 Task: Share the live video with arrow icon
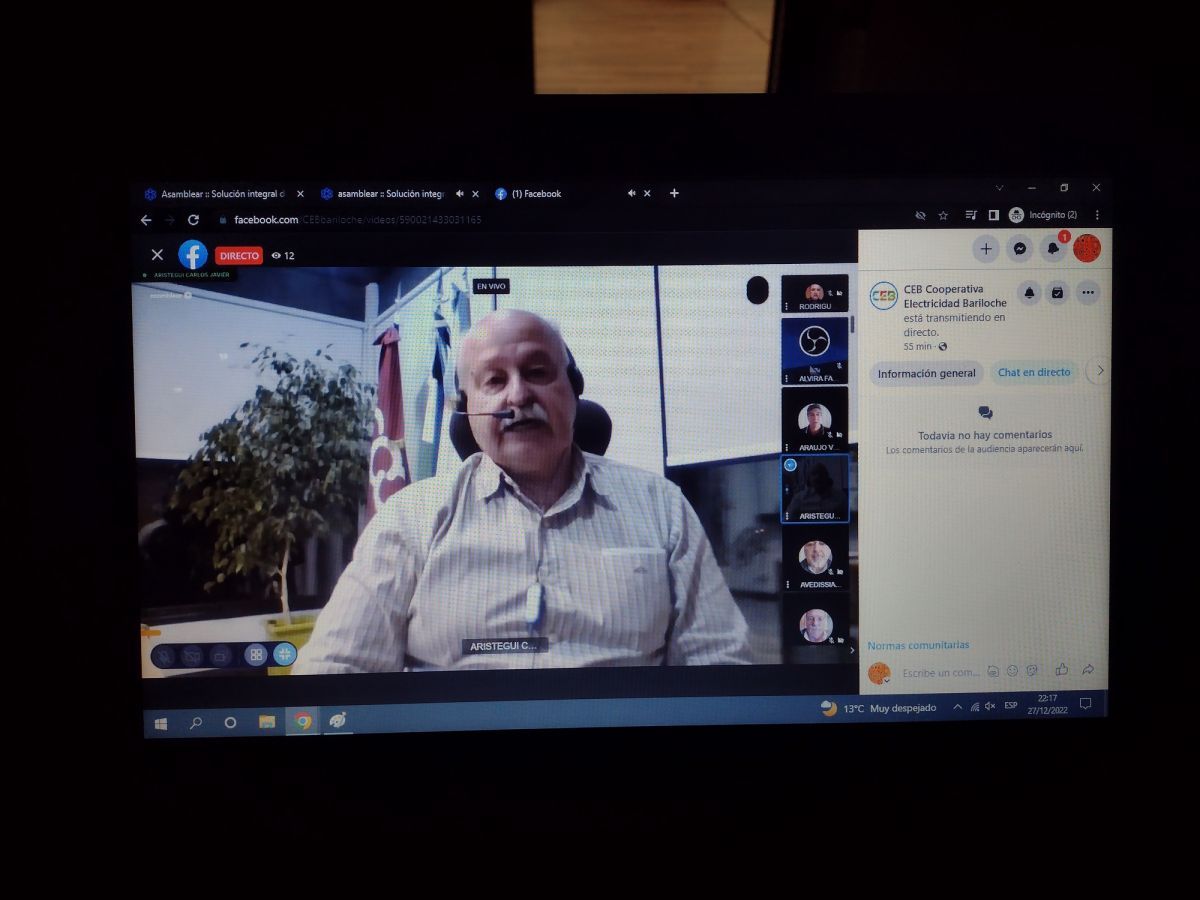coord(1088,670)
